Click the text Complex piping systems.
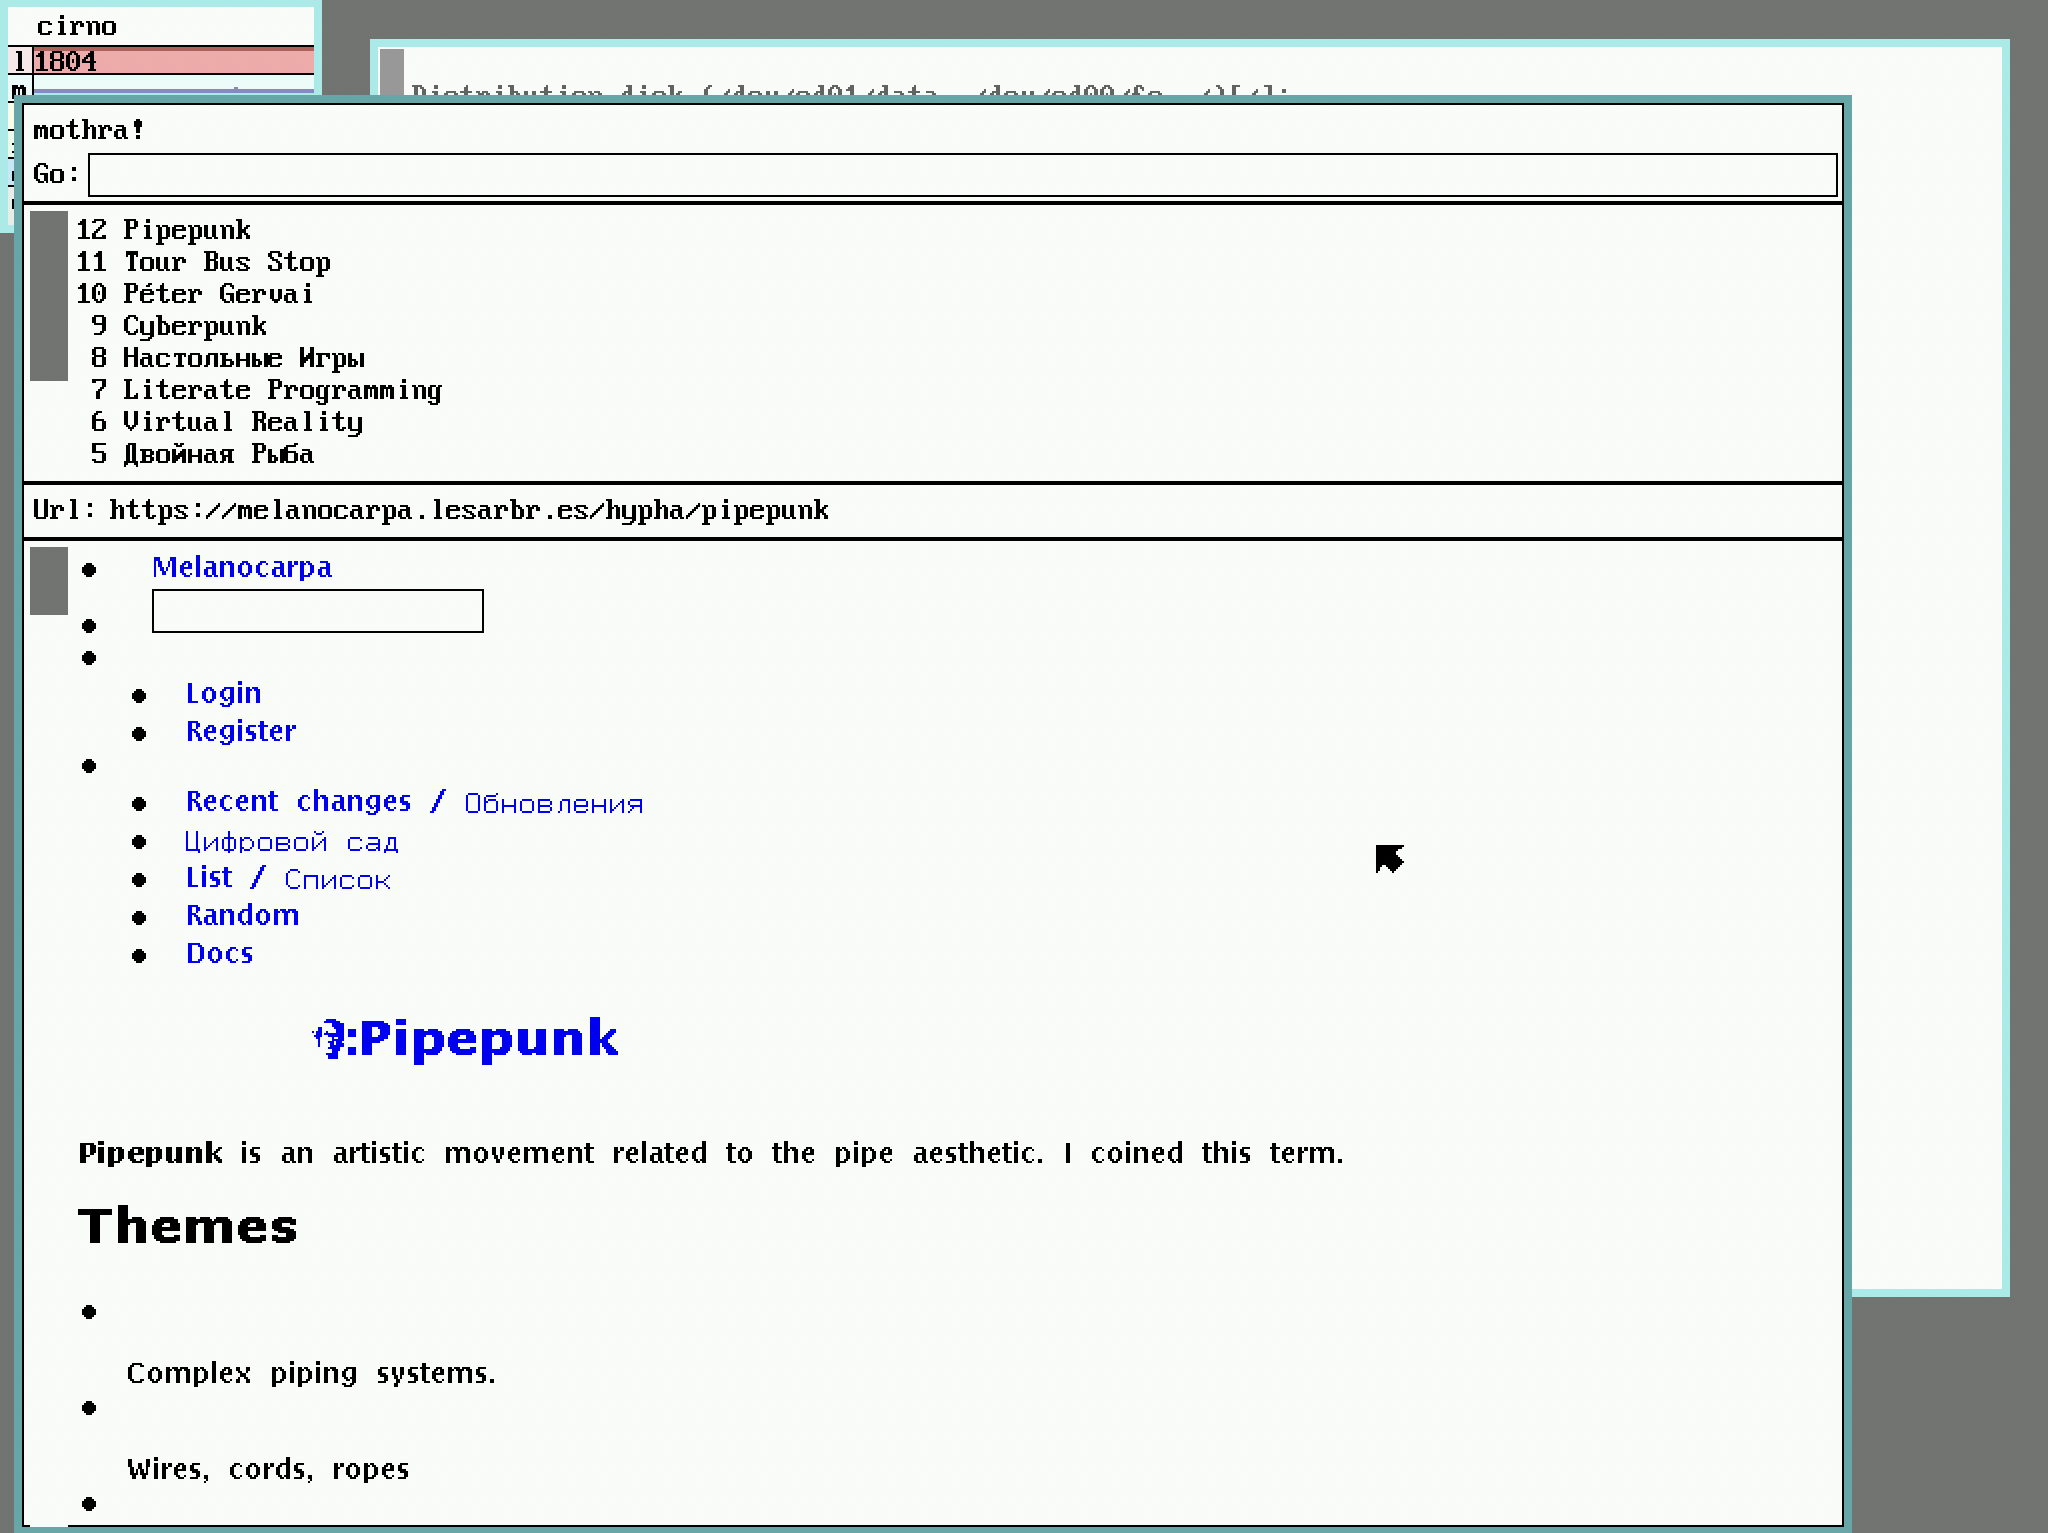The width and height of the screenshot is (2048, 1533). (311, 1374)
